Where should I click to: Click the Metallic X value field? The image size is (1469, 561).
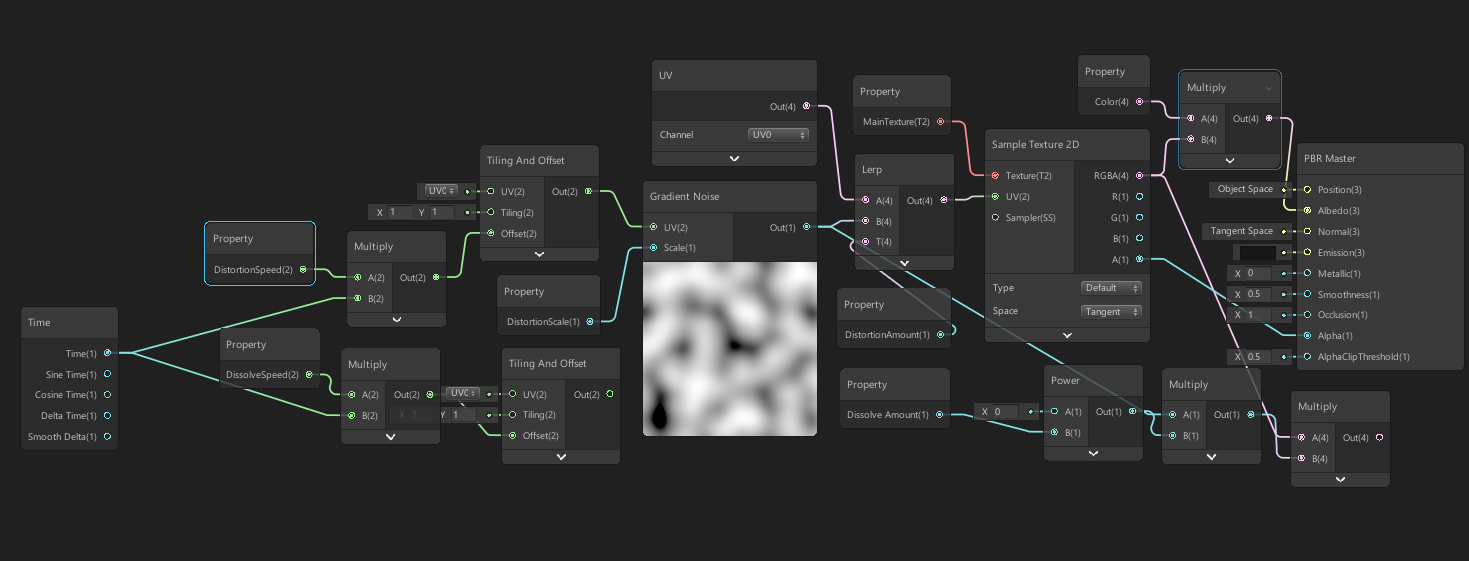(x=1260, y=274)
